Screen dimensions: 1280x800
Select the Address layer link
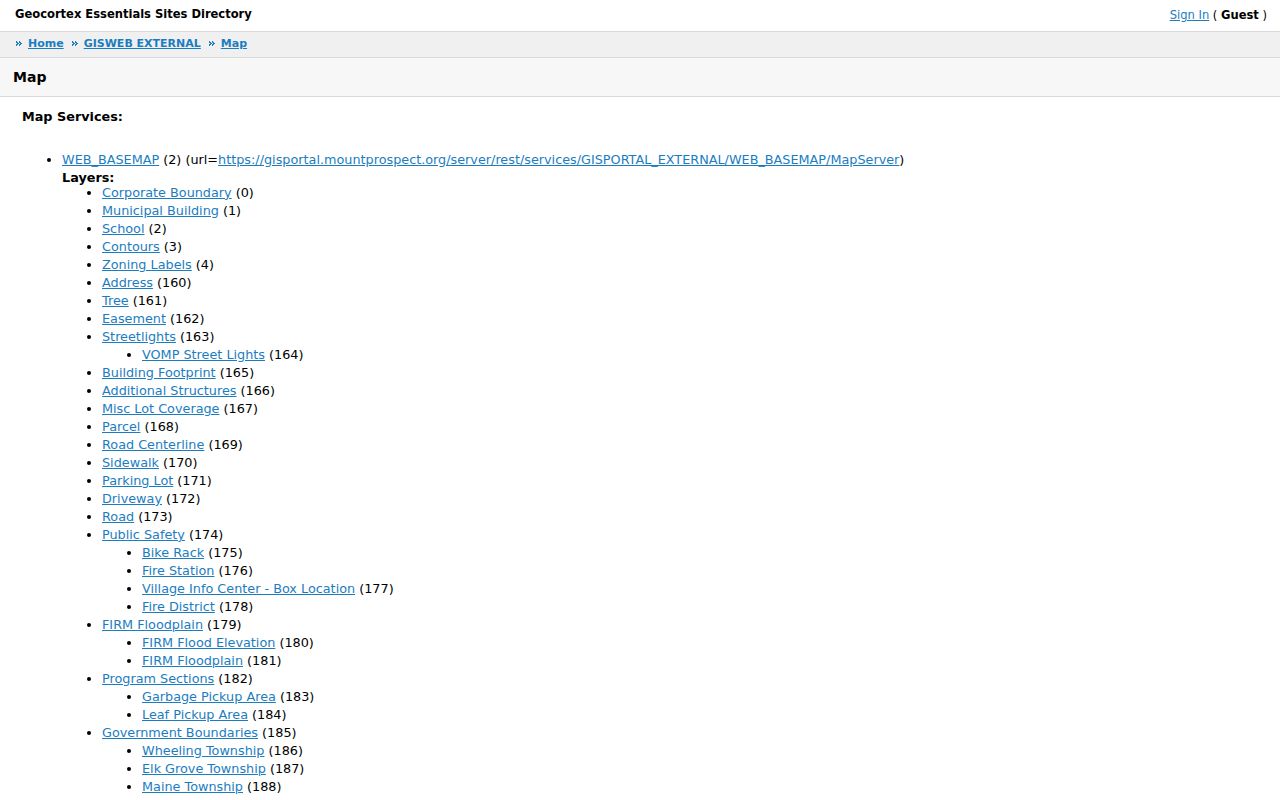[127, 283]
